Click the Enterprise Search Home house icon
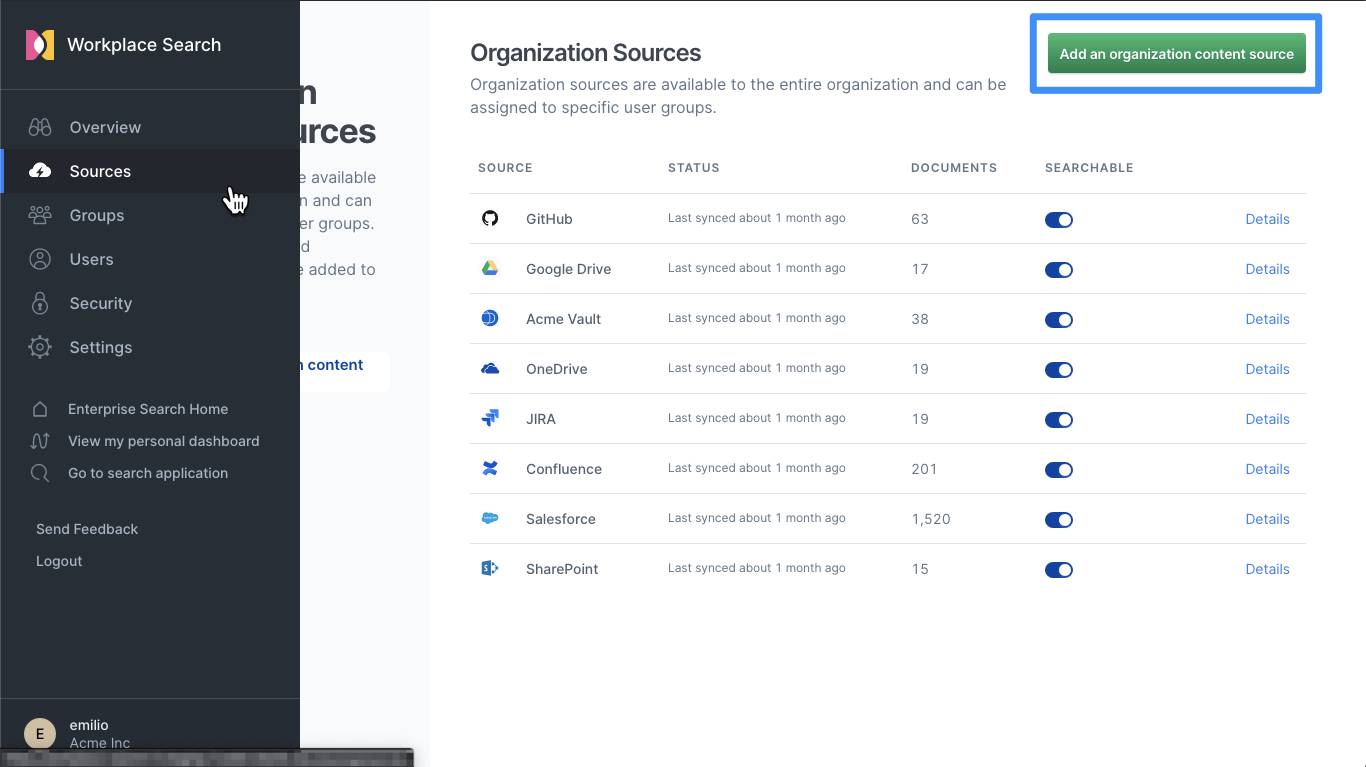 point(40,409)
